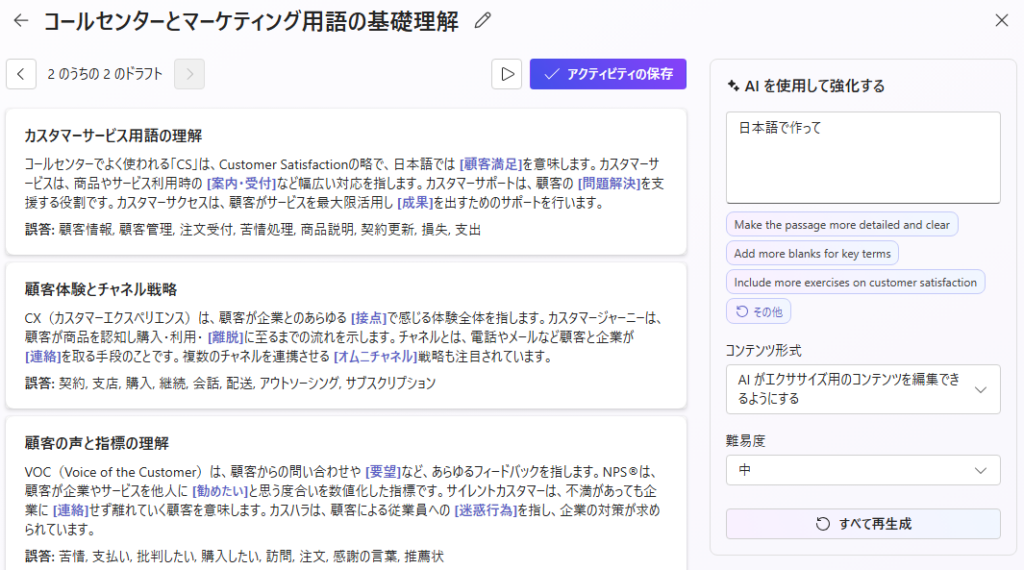Close the activity editor with X
The height and width of the screenshot is (570, 1024).
[1001, 20]
